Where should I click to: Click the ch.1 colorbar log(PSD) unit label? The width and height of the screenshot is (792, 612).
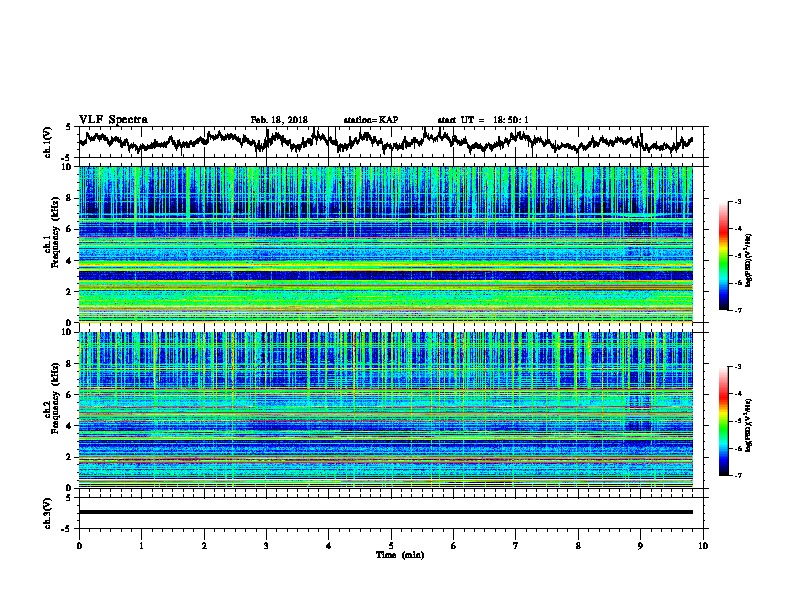coord(749,261)
